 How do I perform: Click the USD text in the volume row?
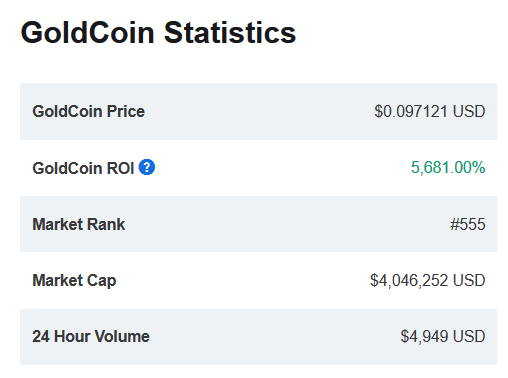coord(469,336)
